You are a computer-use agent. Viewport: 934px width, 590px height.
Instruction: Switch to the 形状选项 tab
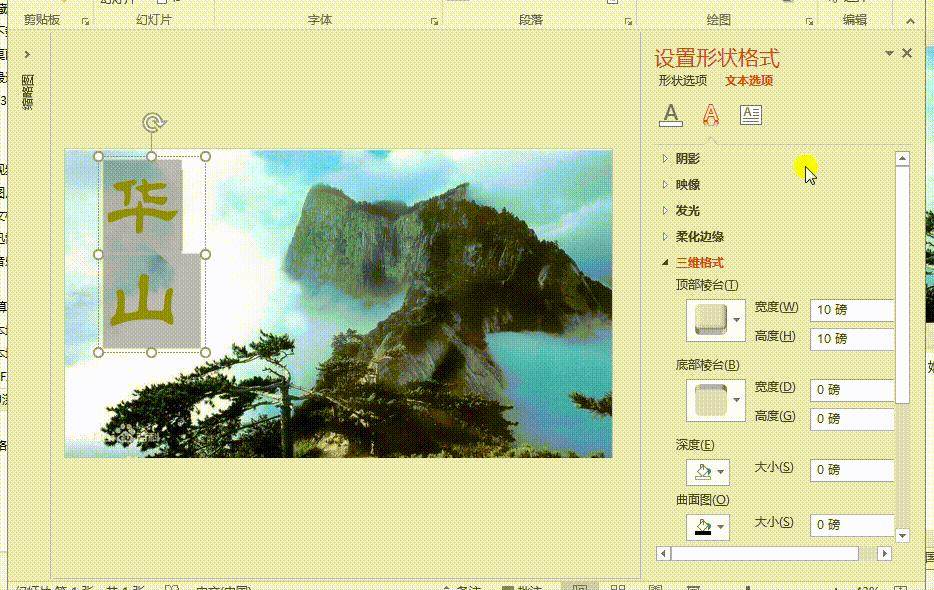683,80
